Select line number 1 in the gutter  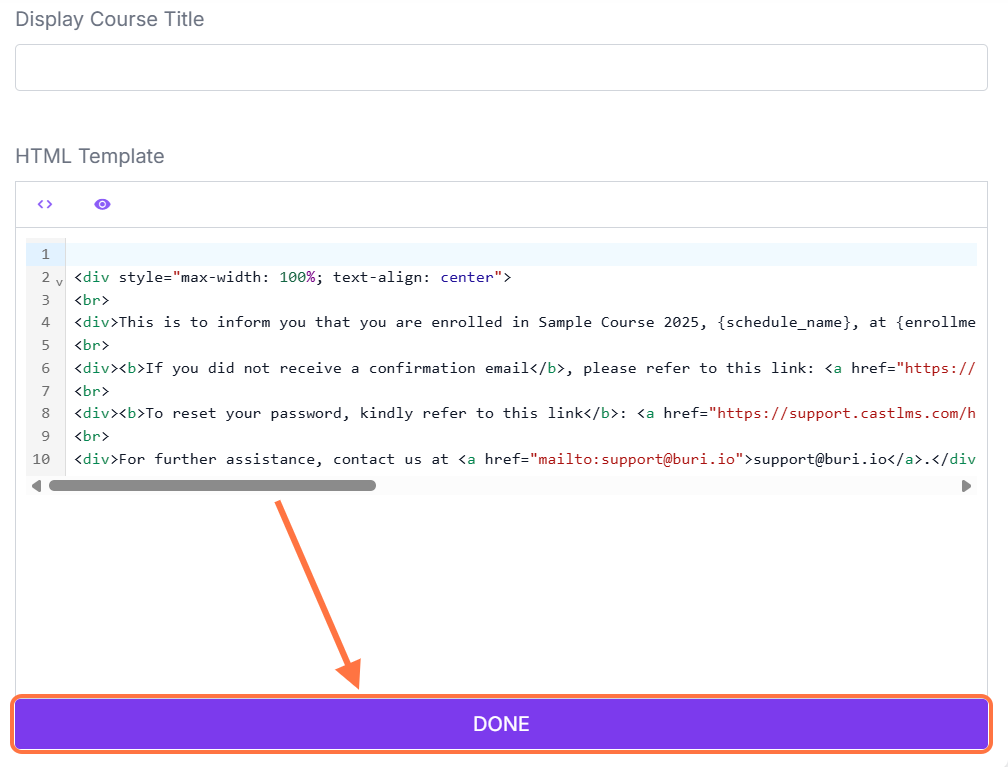[45, 254]
